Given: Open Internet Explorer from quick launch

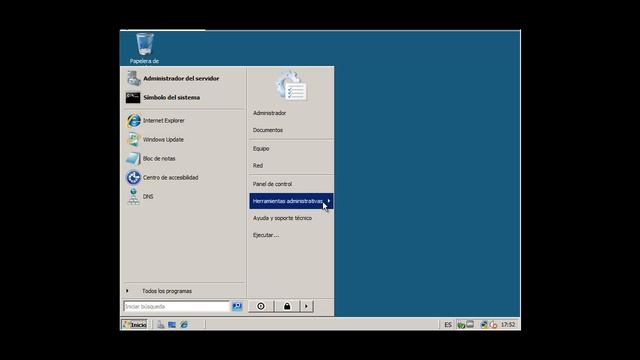Looking at the screenshot, I should pyautogui.click(x=184, y=325).
